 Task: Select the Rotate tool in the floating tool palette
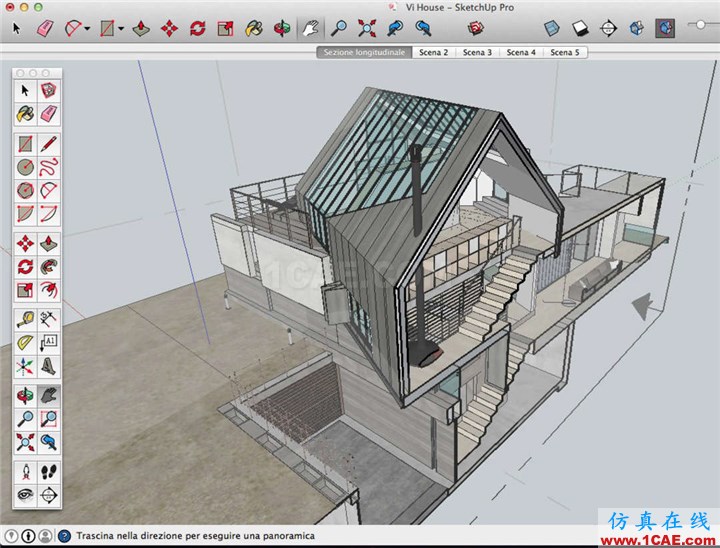coord(25,266)
